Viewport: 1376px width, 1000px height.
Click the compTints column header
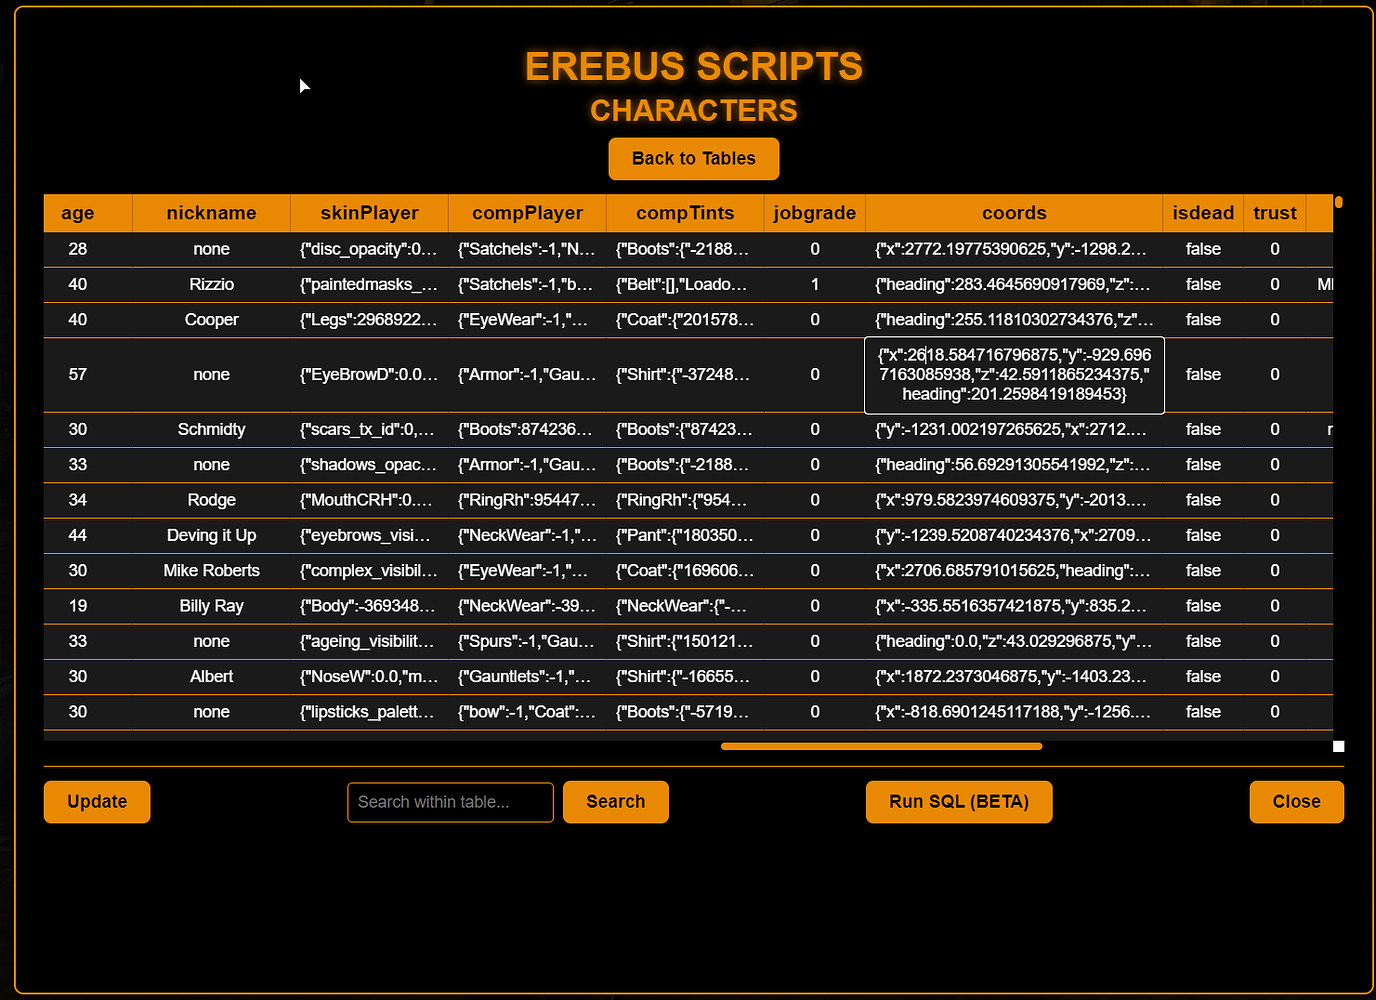685,212
